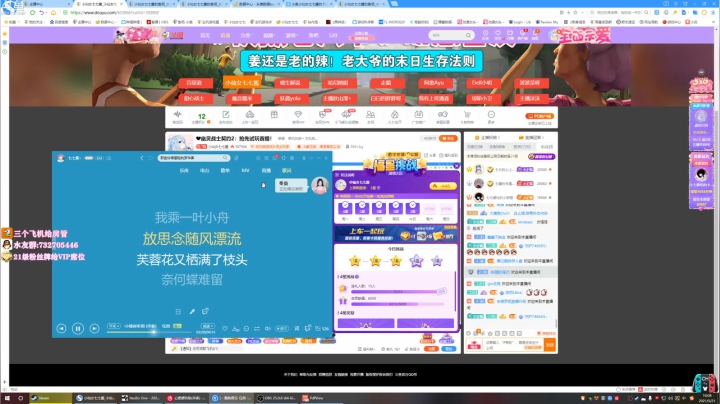Click the 百里游 banner tag
720x404 pixels.
pos(194,83)
